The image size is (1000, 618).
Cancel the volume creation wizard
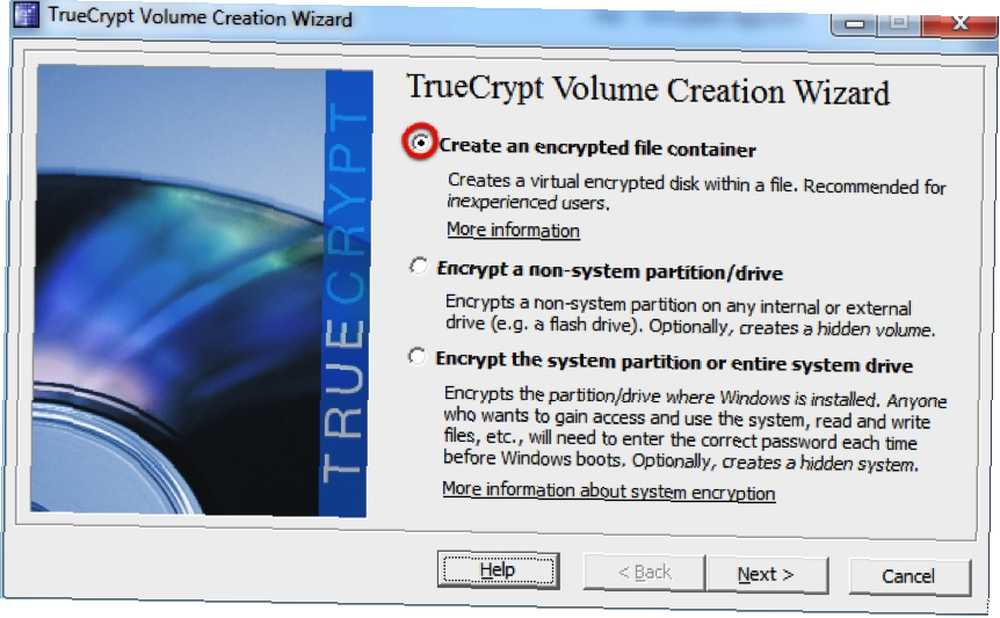click(909, 577)
